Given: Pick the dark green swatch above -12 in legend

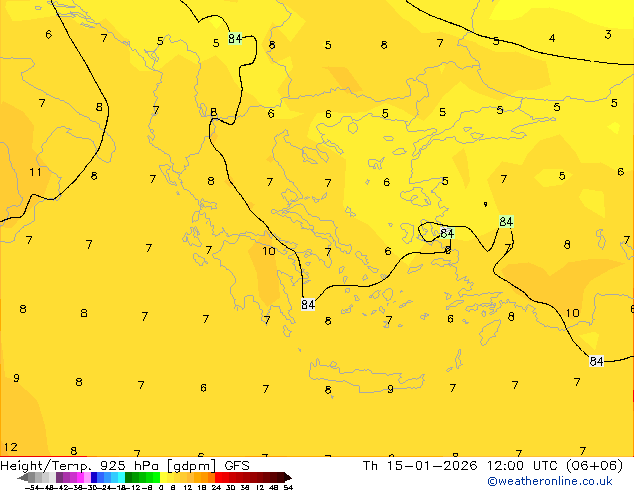Looking at the screenshot, I should point(129,477).
